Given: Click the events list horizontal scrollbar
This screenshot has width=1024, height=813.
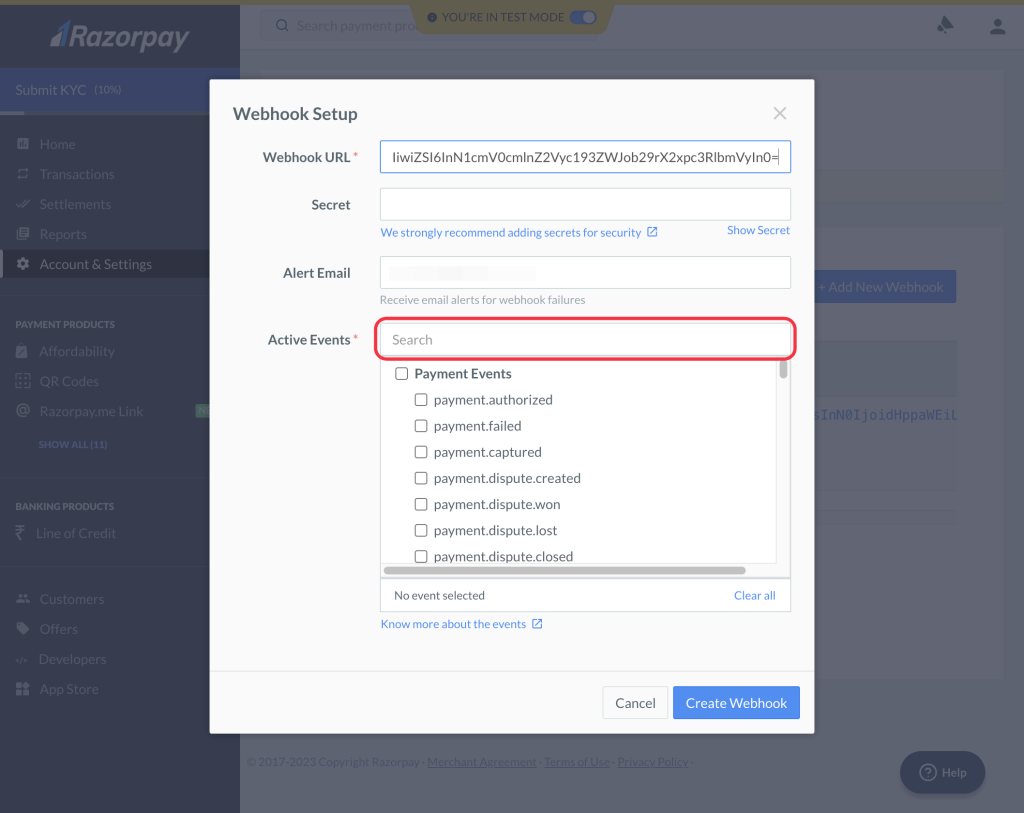Looking at the screenshot, I should click(564, 571).
